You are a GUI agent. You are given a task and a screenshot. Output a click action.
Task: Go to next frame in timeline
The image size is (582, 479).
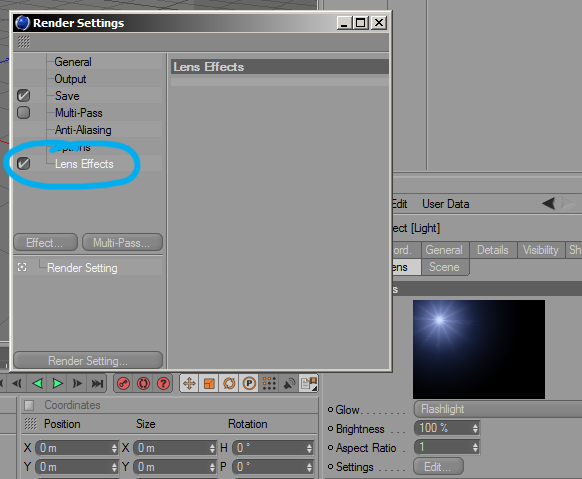coord(77,383)
